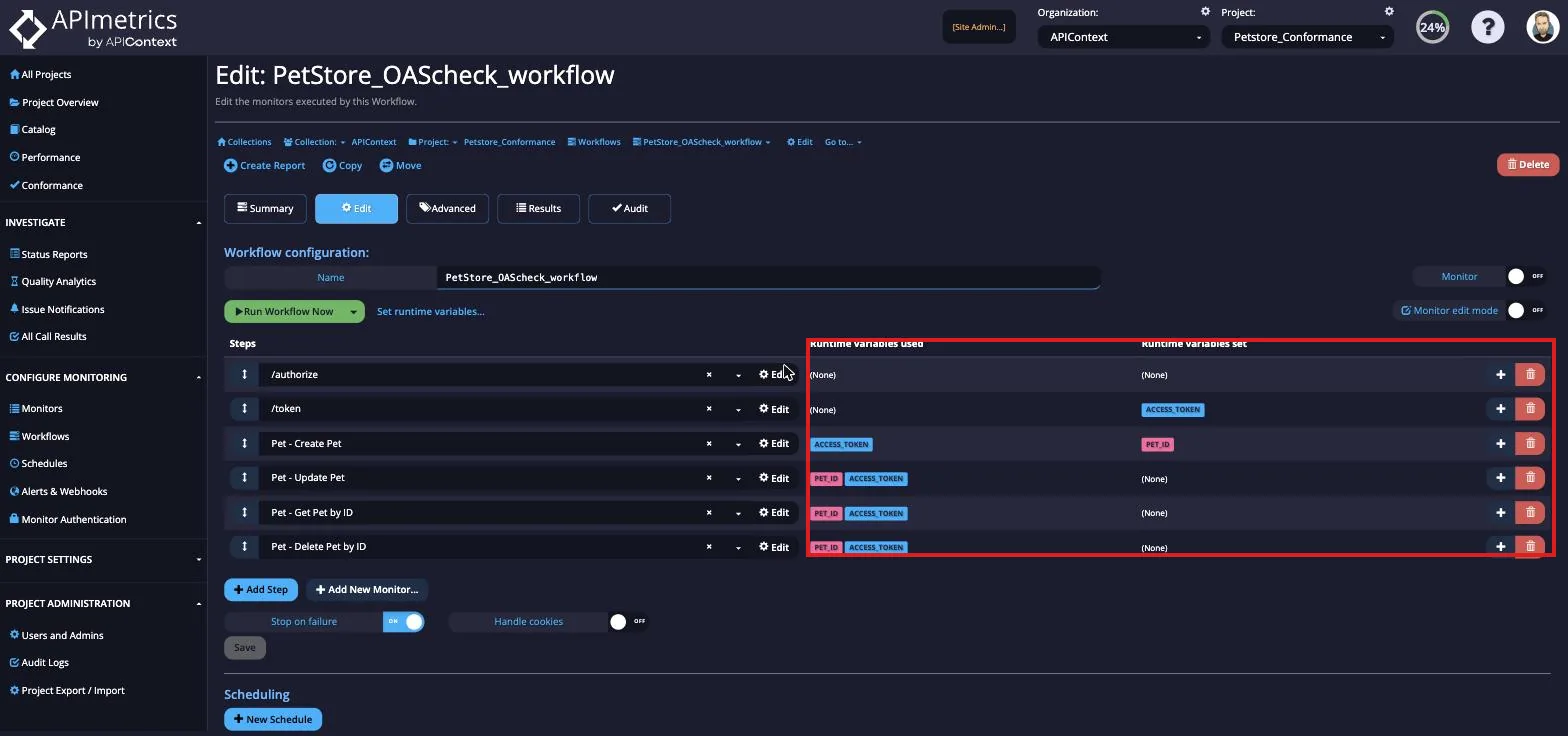Expand the PROJECT SETTINGS section
Viewport: 1568px width, 736px height.
198,560
